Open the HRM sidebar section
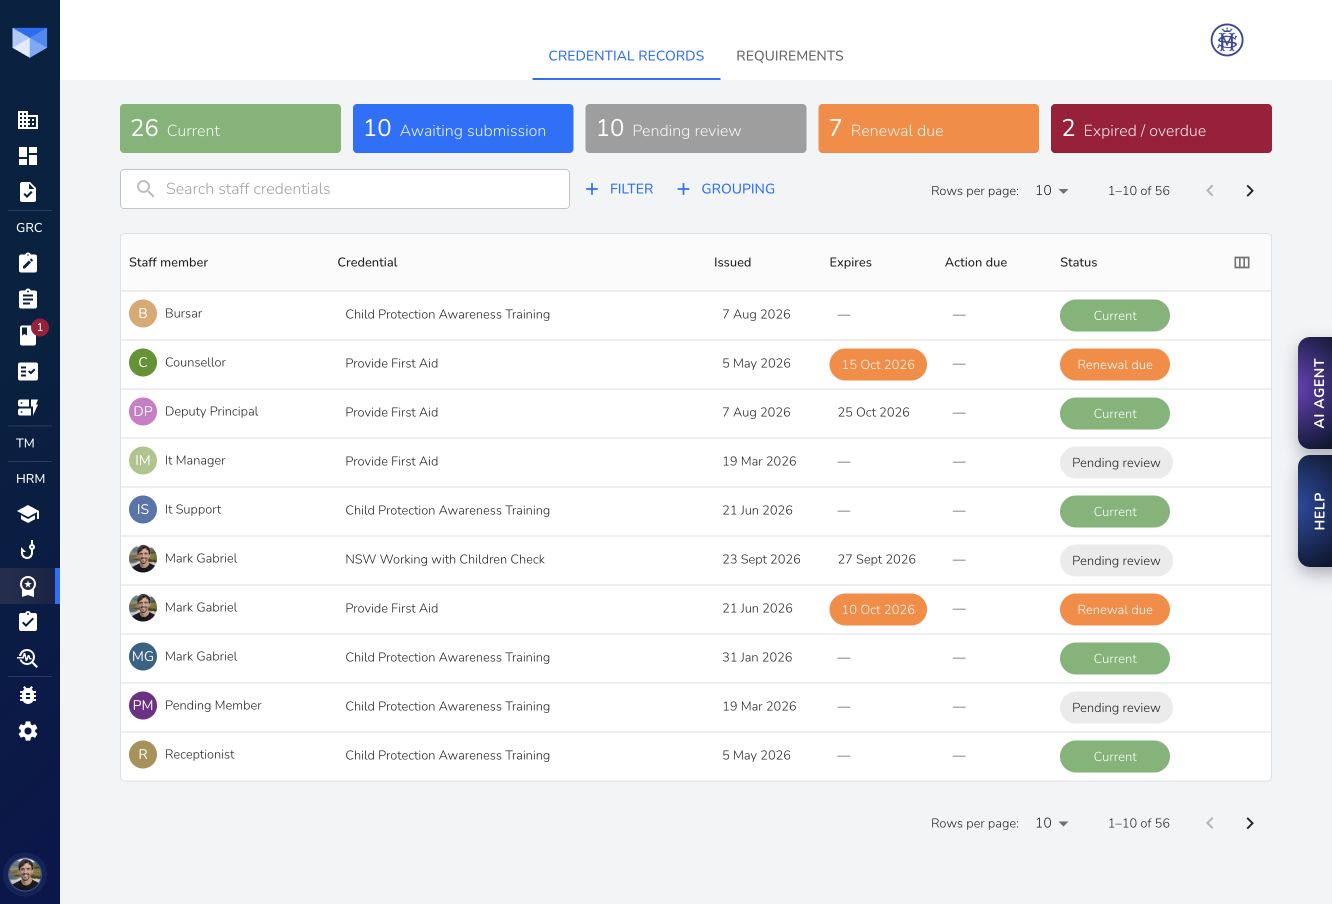This screenshot has width=1332, height=904. coord(30,479)
